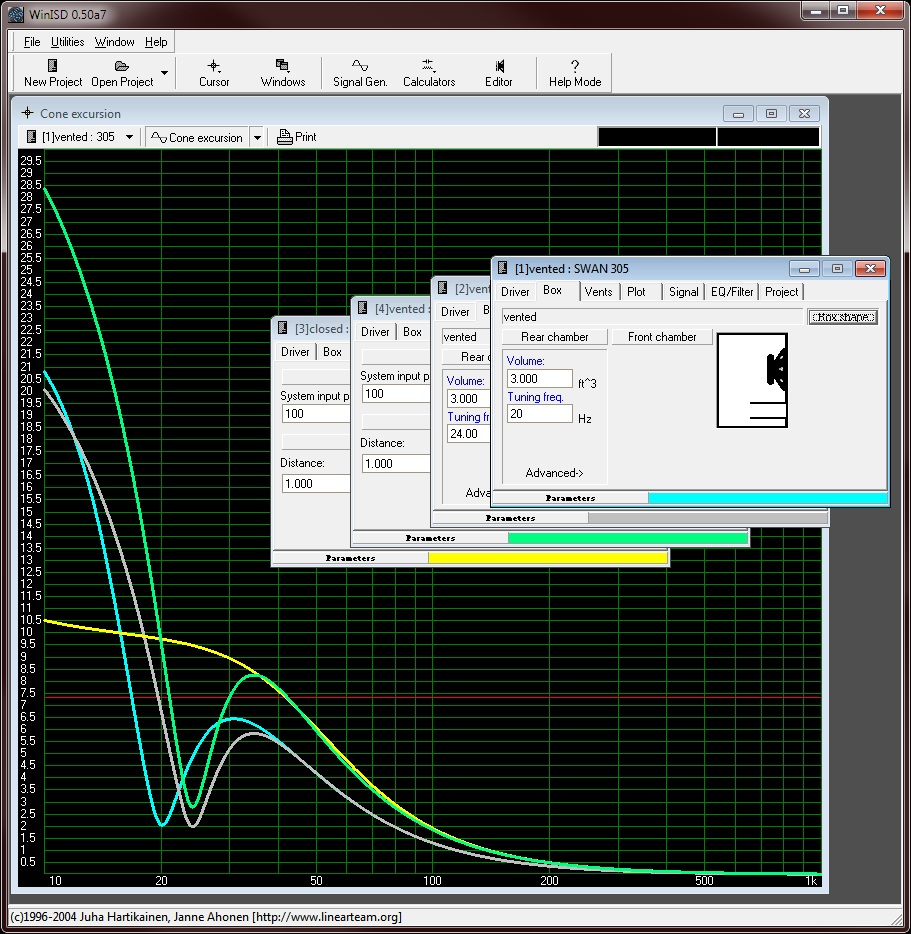911x934 pixels.
Task: Click the Print button in graph window
Action: click(297, 137)
